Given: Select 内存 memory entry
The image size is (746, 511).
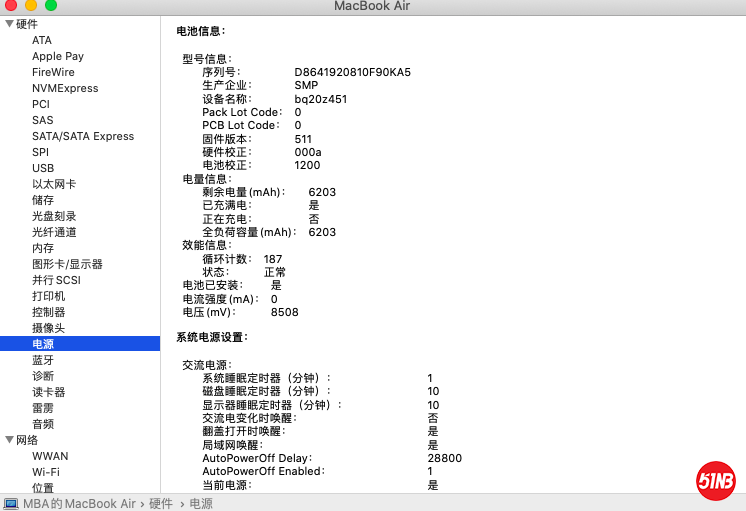Looking at the screenshot, I should coord(43,248).
